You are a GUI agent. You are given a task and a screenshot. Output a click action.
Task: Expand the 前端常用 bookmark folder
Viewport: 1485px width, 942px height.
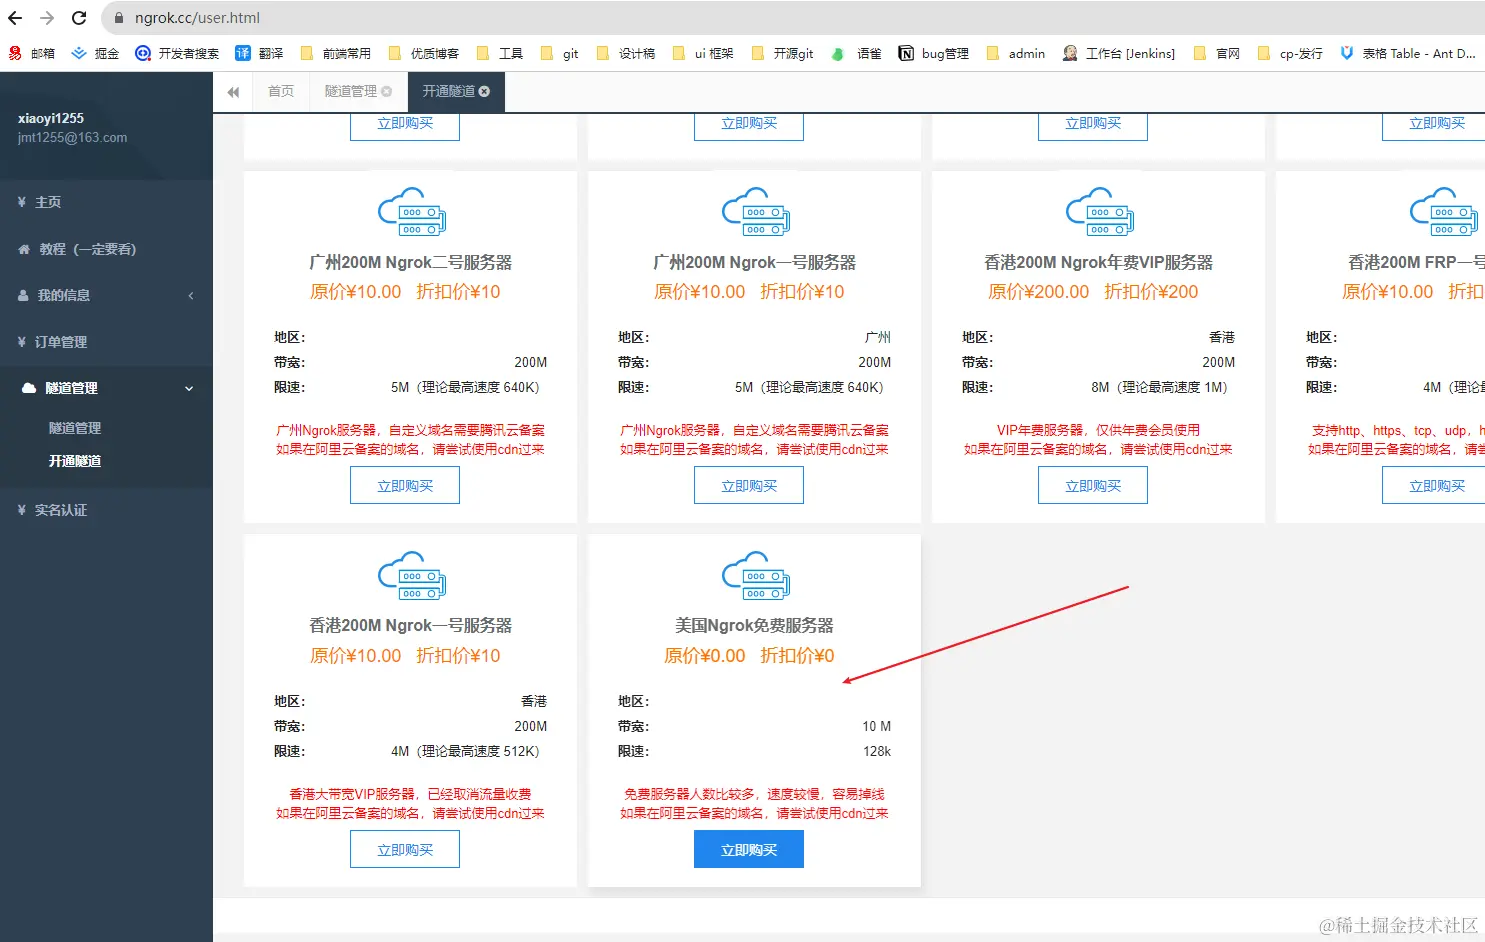(x=335, y=53)
